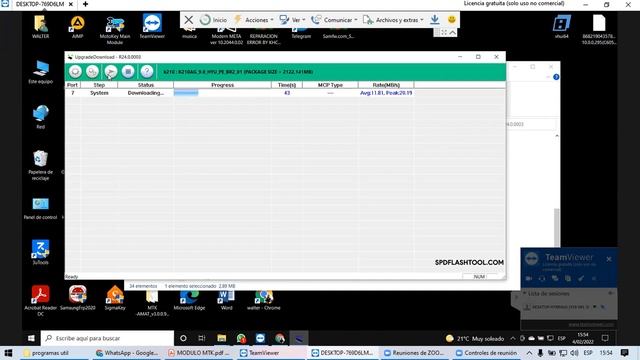
Task: Click the Load Packet gear button in UpgradeDownload
Action: pyautogui.click(x=75, y=72)
